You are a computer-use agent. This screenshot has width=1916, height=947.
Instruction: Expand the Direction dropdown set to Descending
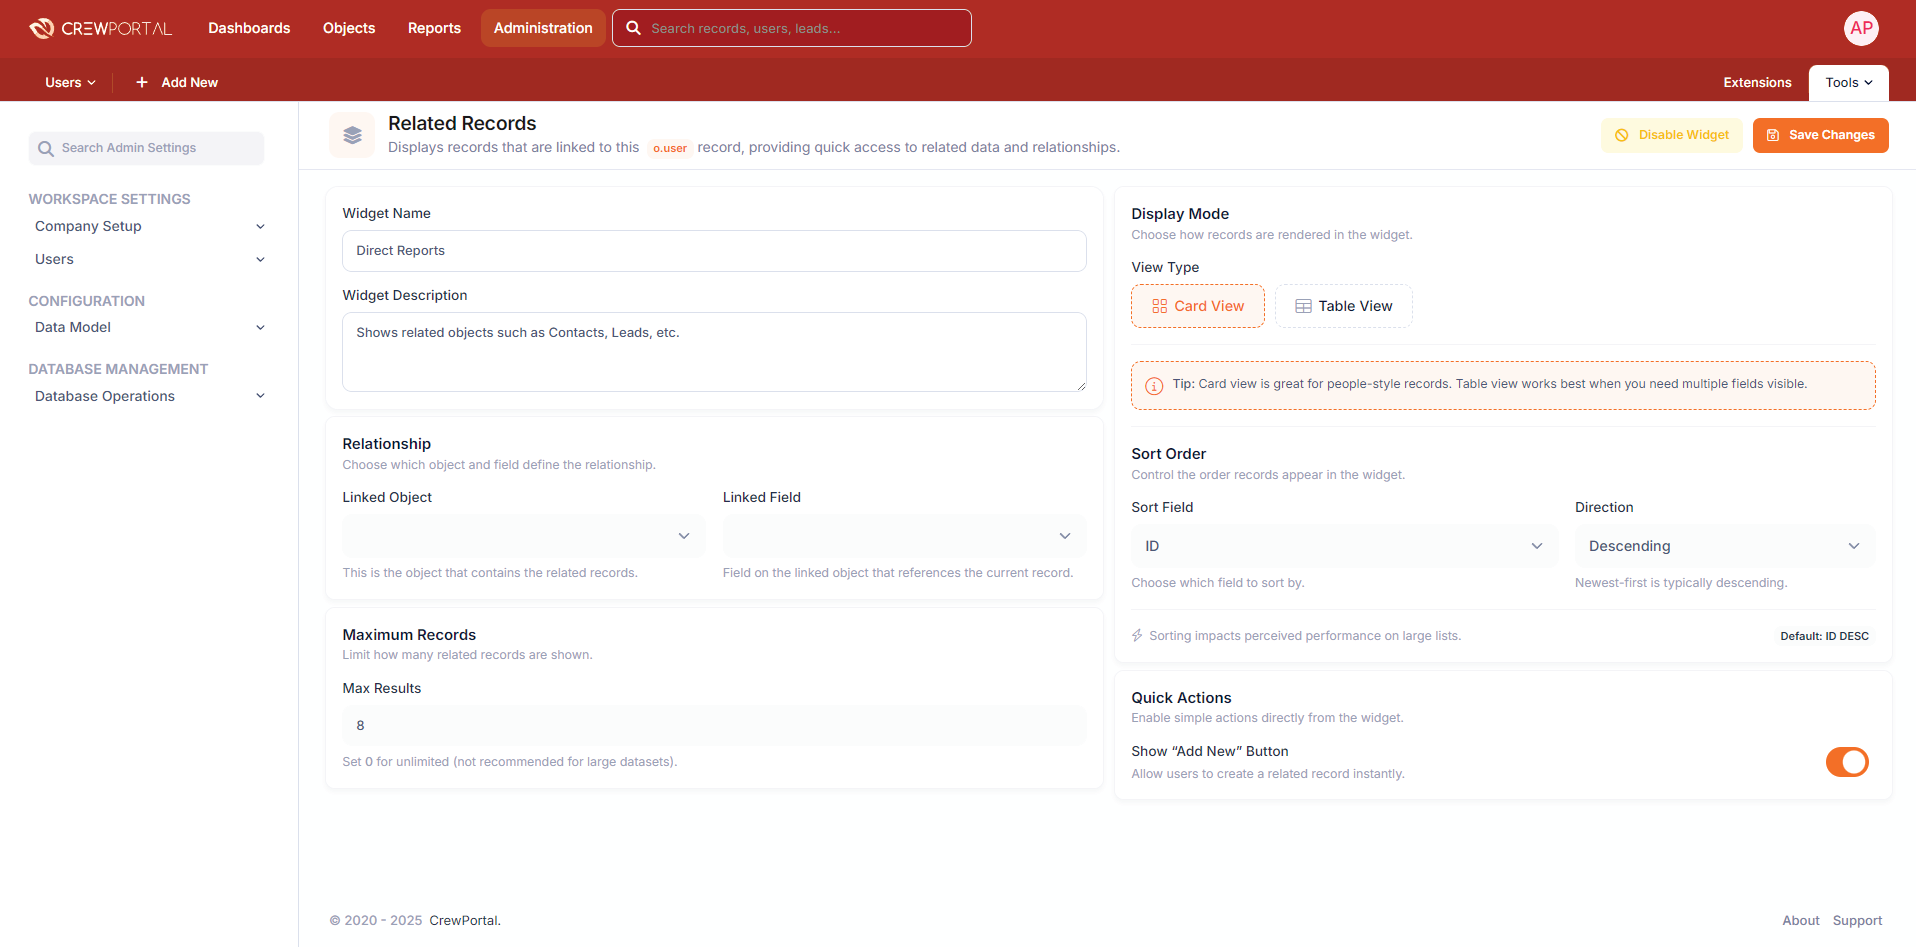point(1724,546)
